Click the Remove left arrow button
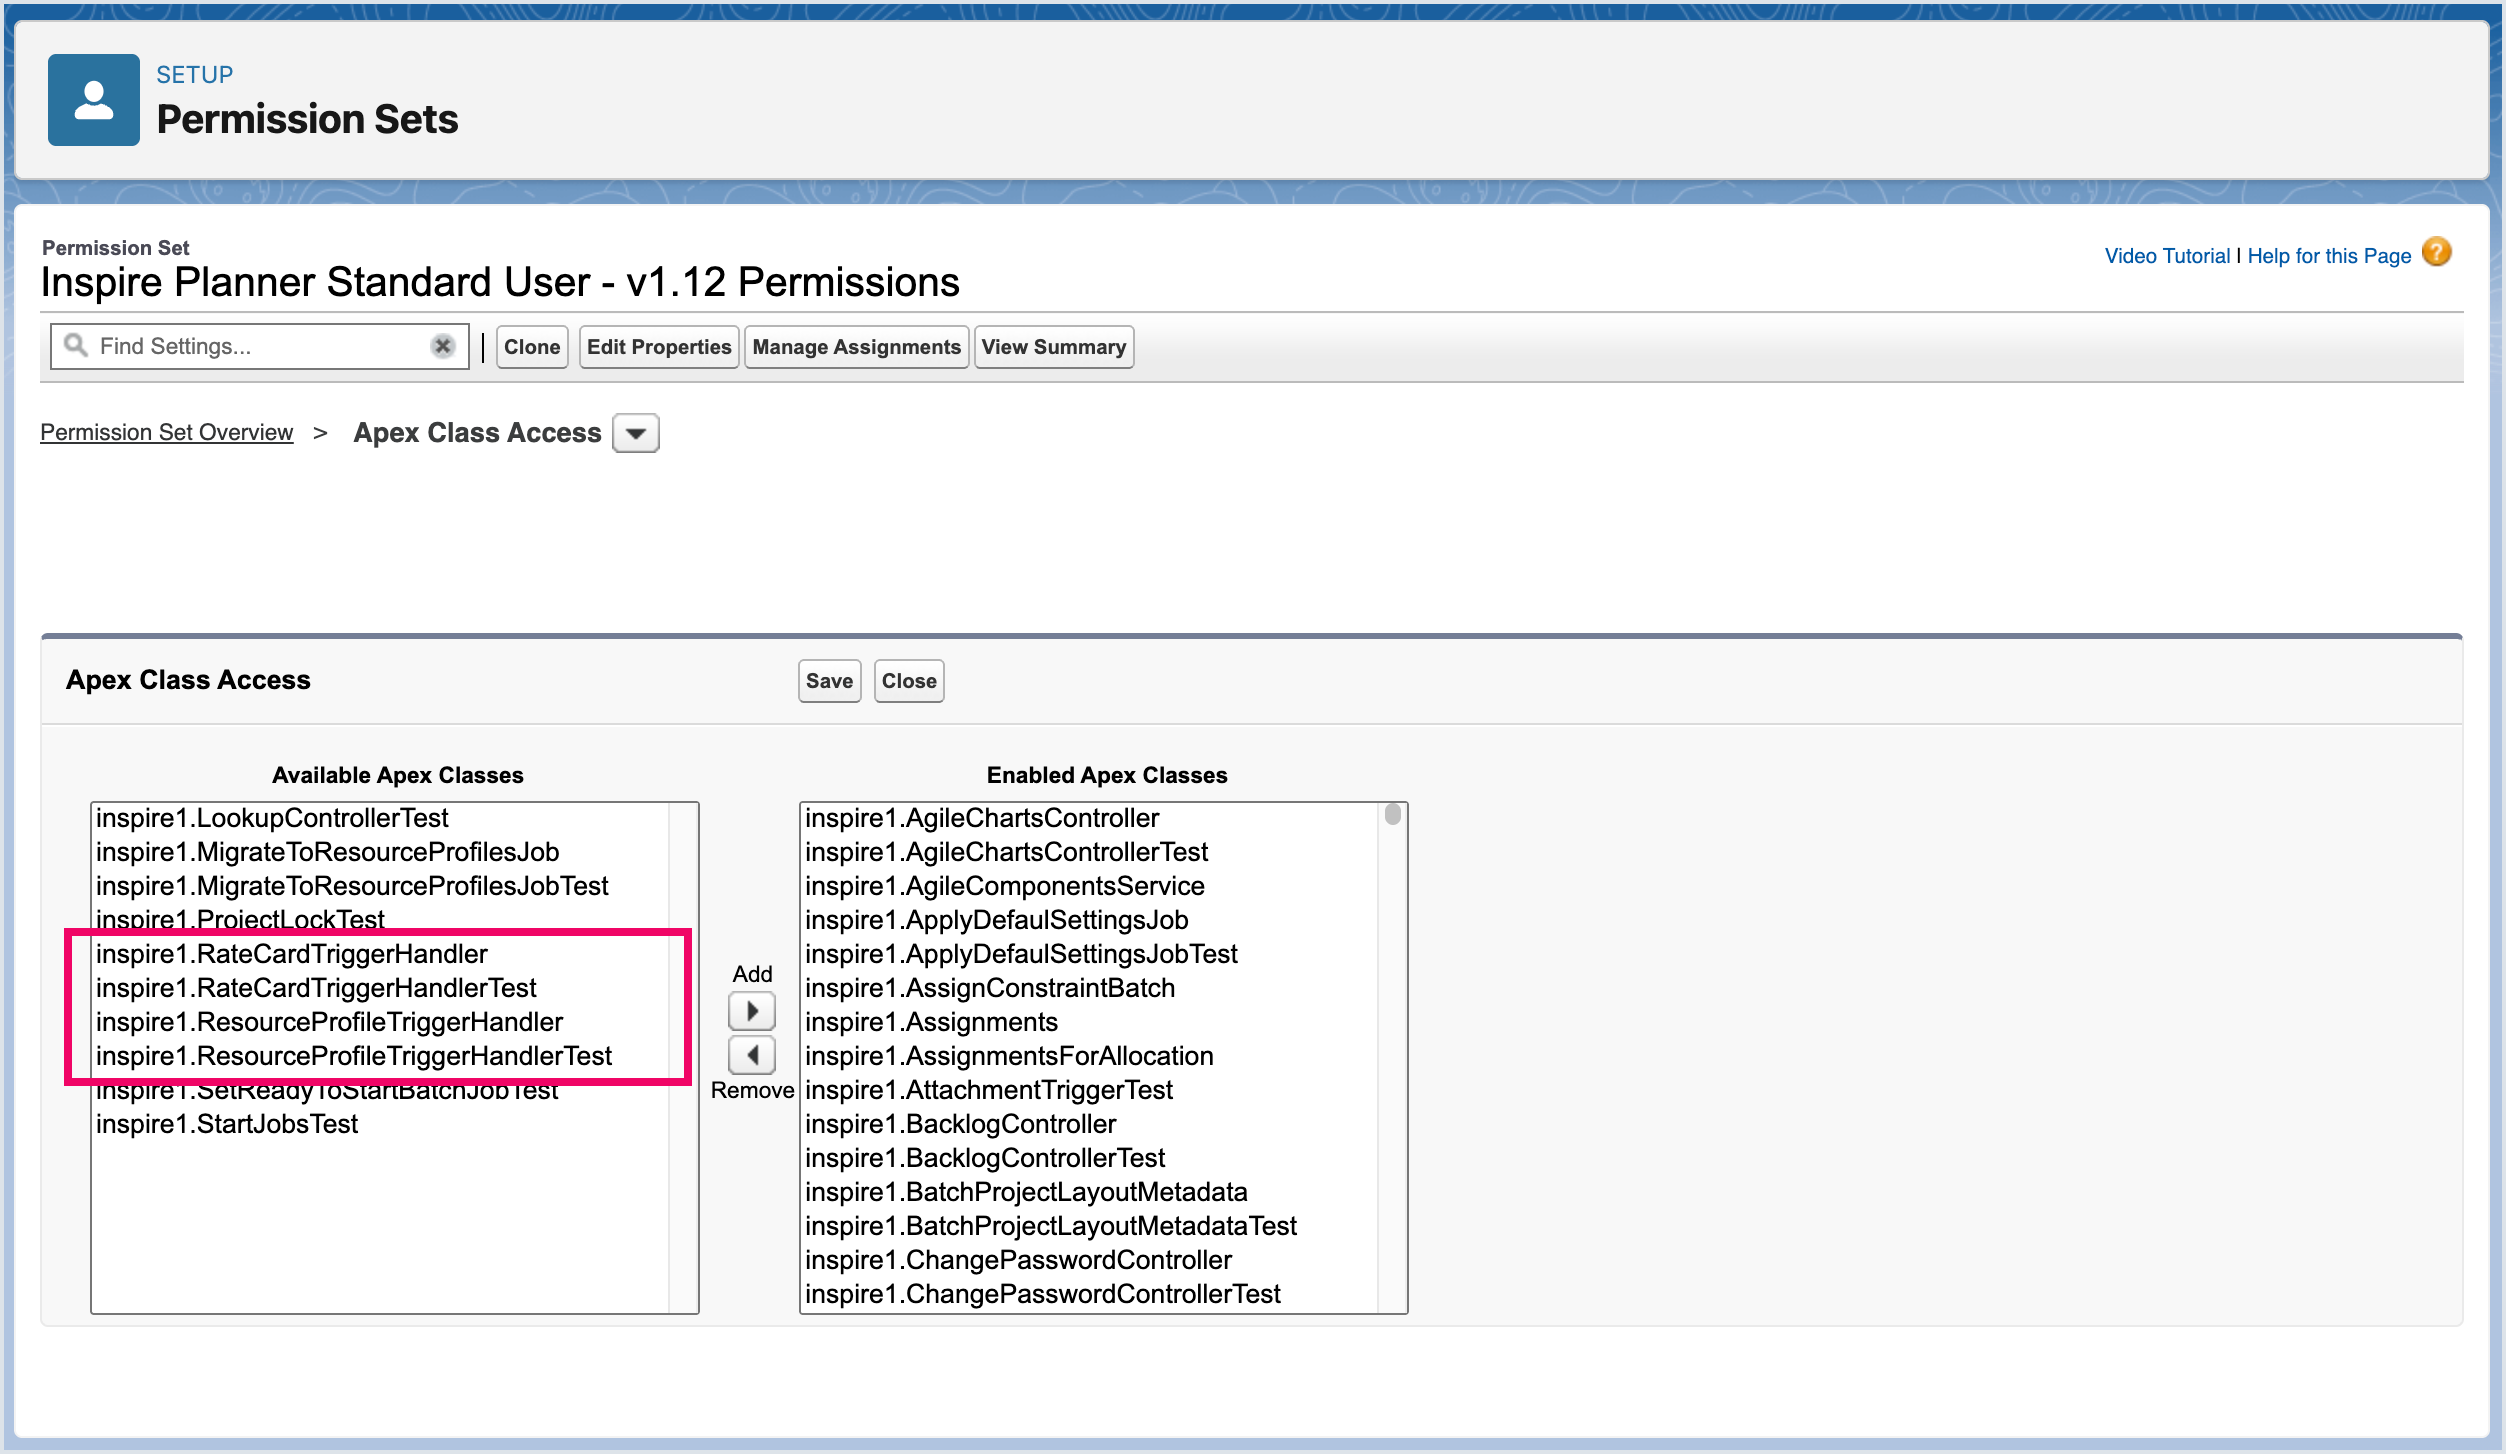The width and height of the screenshot is (2506, 1454). 752,1055
